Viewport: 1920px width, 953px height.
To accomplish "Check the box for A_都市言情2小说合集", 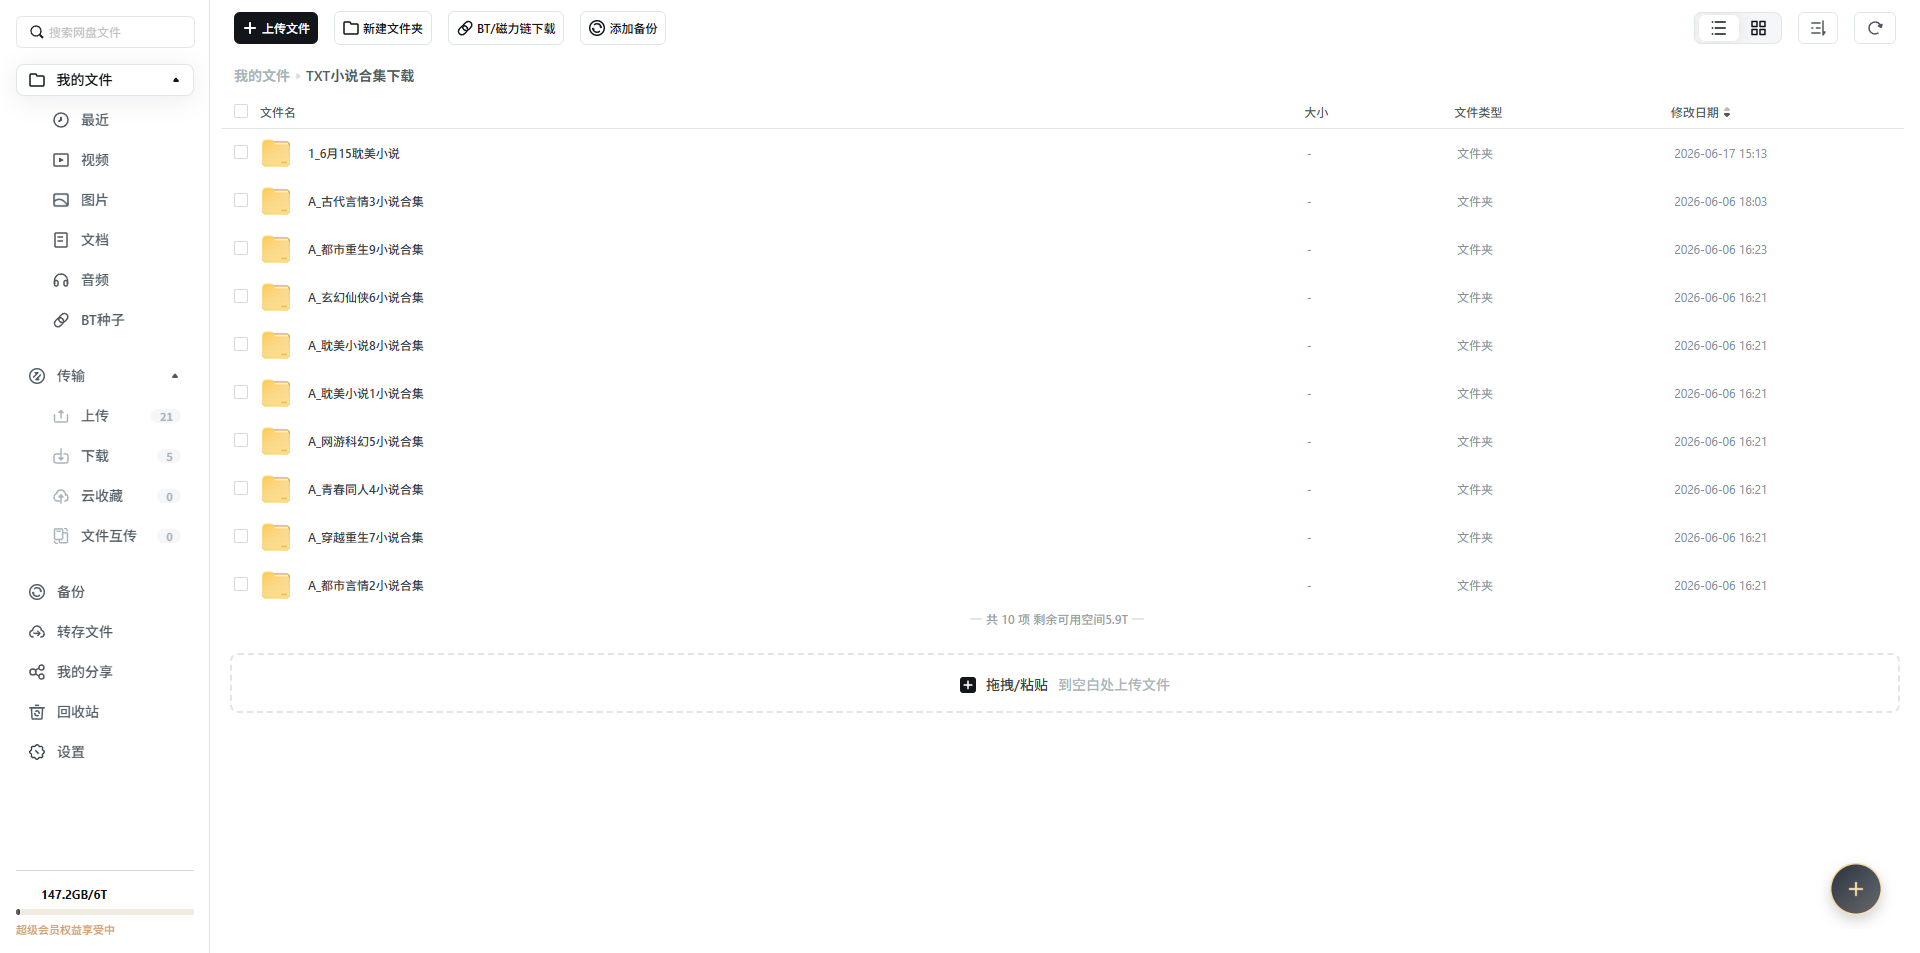I will click(241, 584).
